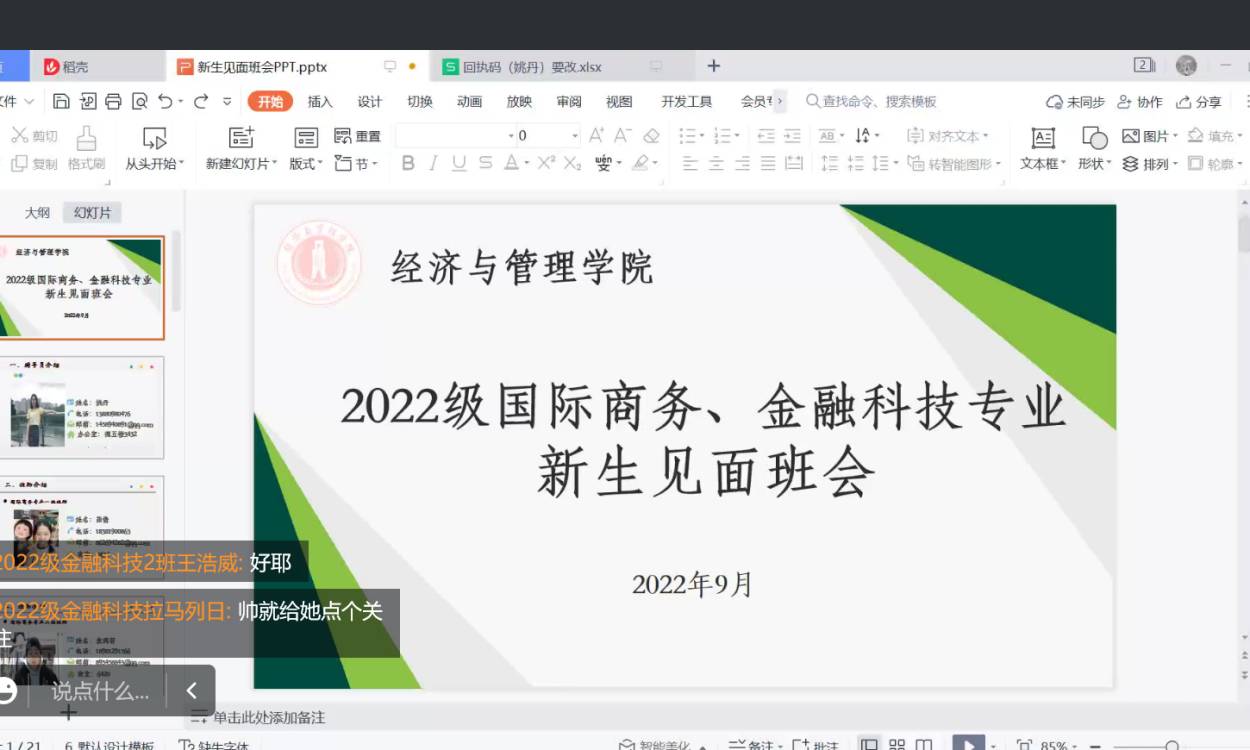The image size is (1250, 750).
Task: Toggle Bold formatting
Action: pos(407,163)
